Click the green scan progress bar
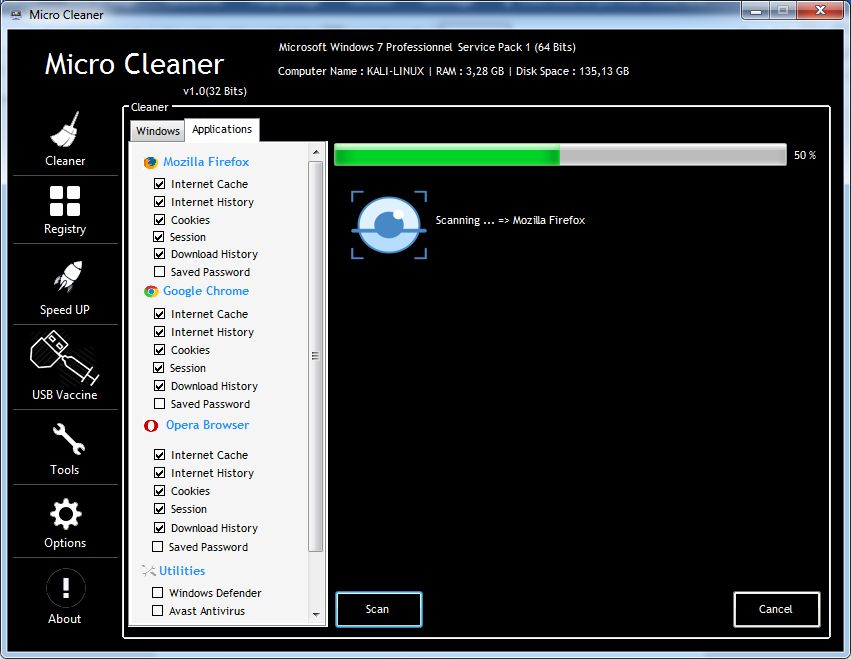This screenshot has height=659, width=851. coord(560,155)
